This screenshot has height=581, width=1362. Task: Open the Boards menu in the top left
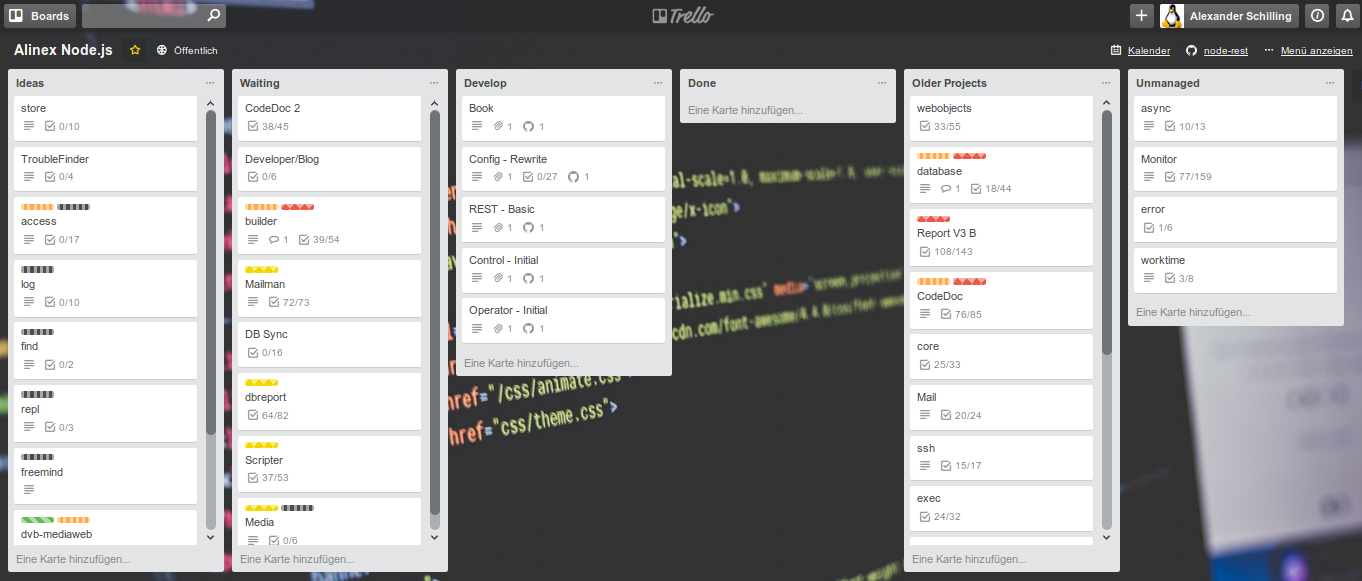pyautogui.click(x=40, y=15)
